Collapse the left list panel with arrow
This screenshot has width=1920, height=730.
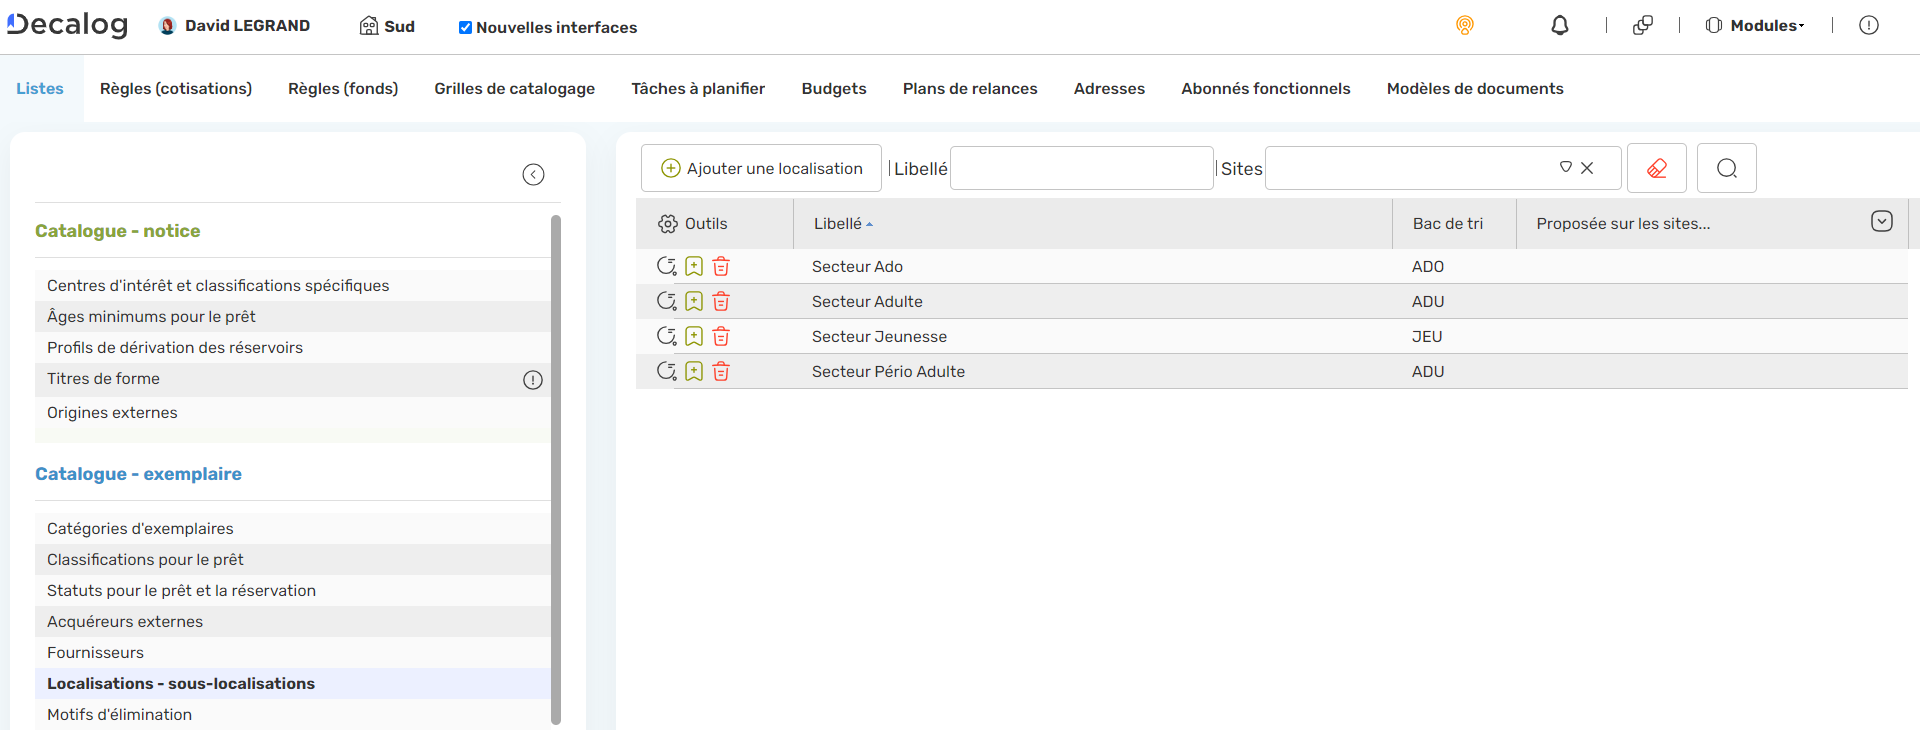point(533,175)
